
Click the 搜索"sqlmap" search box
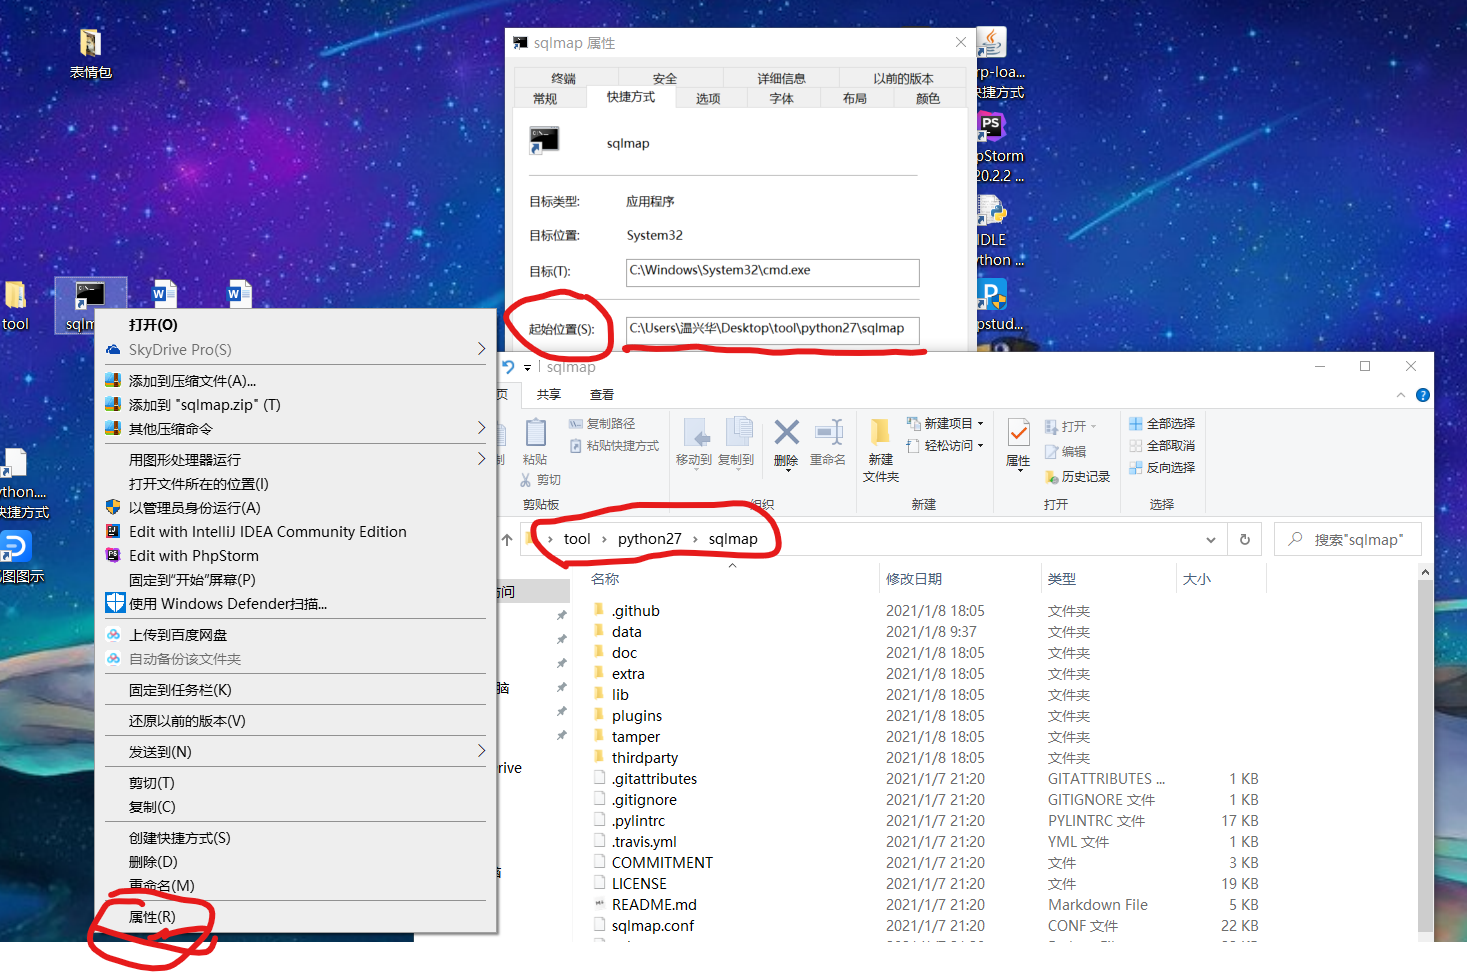click(x=1348, y=539)
